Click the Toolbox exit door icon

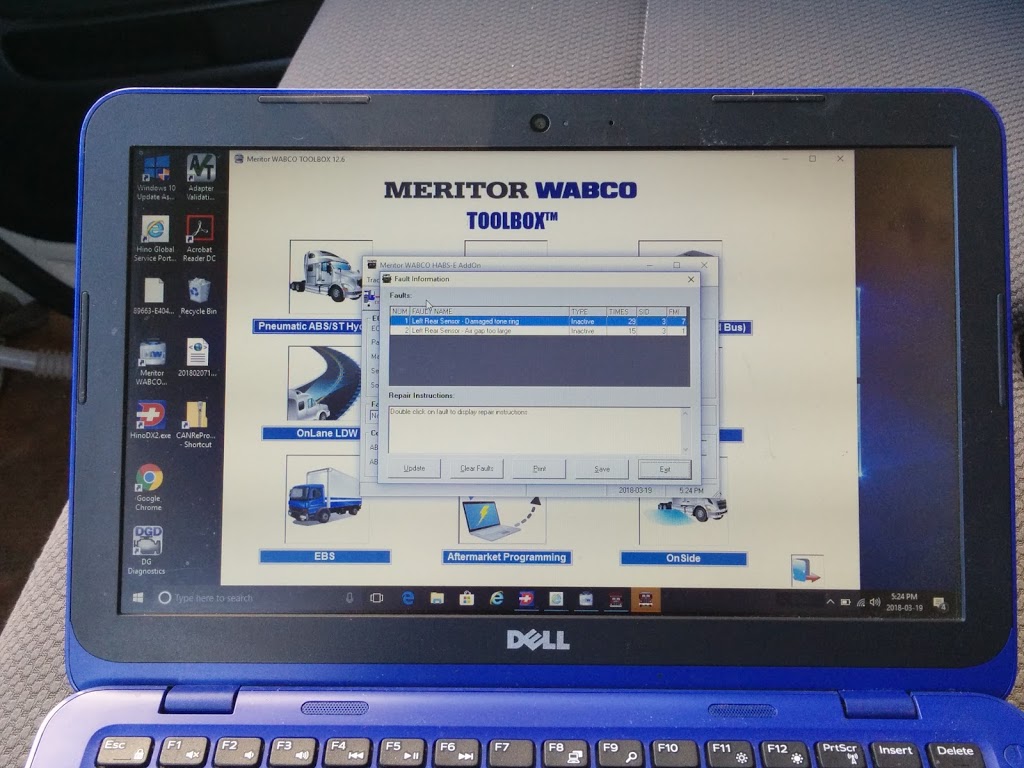pos(807,569)
